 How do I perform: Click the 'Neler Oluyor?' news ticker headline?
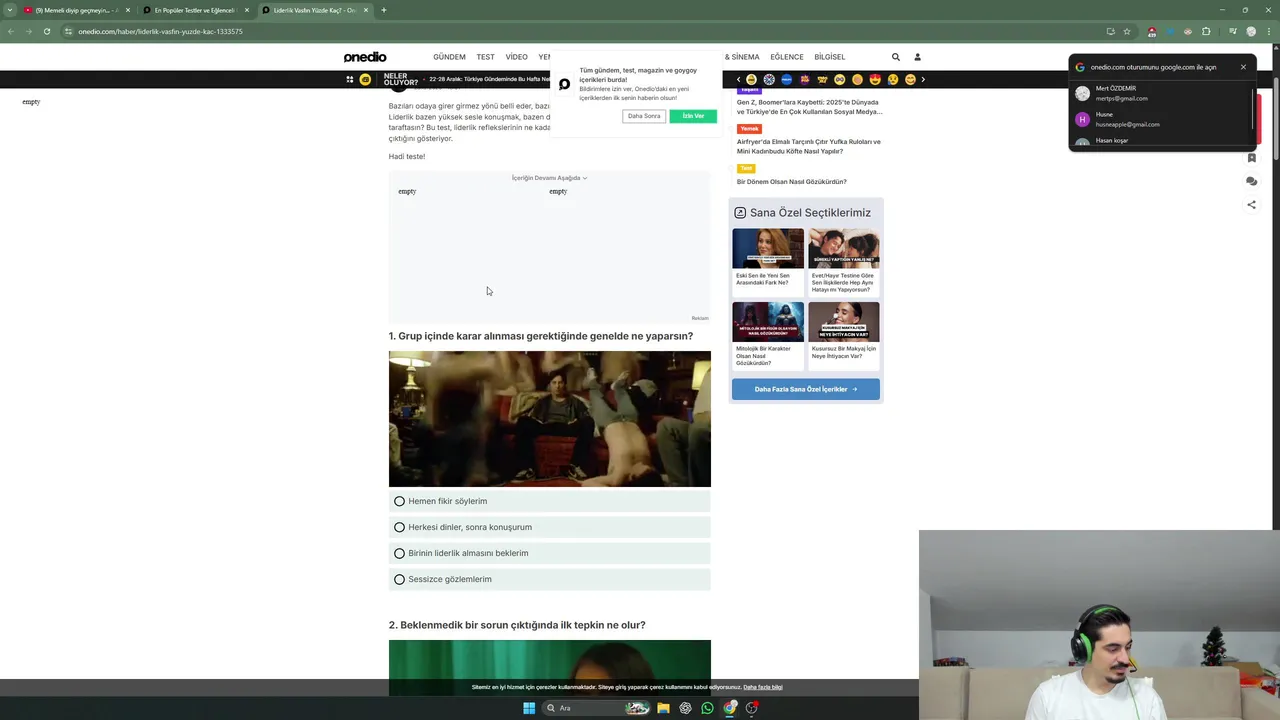tap(490, 79)
